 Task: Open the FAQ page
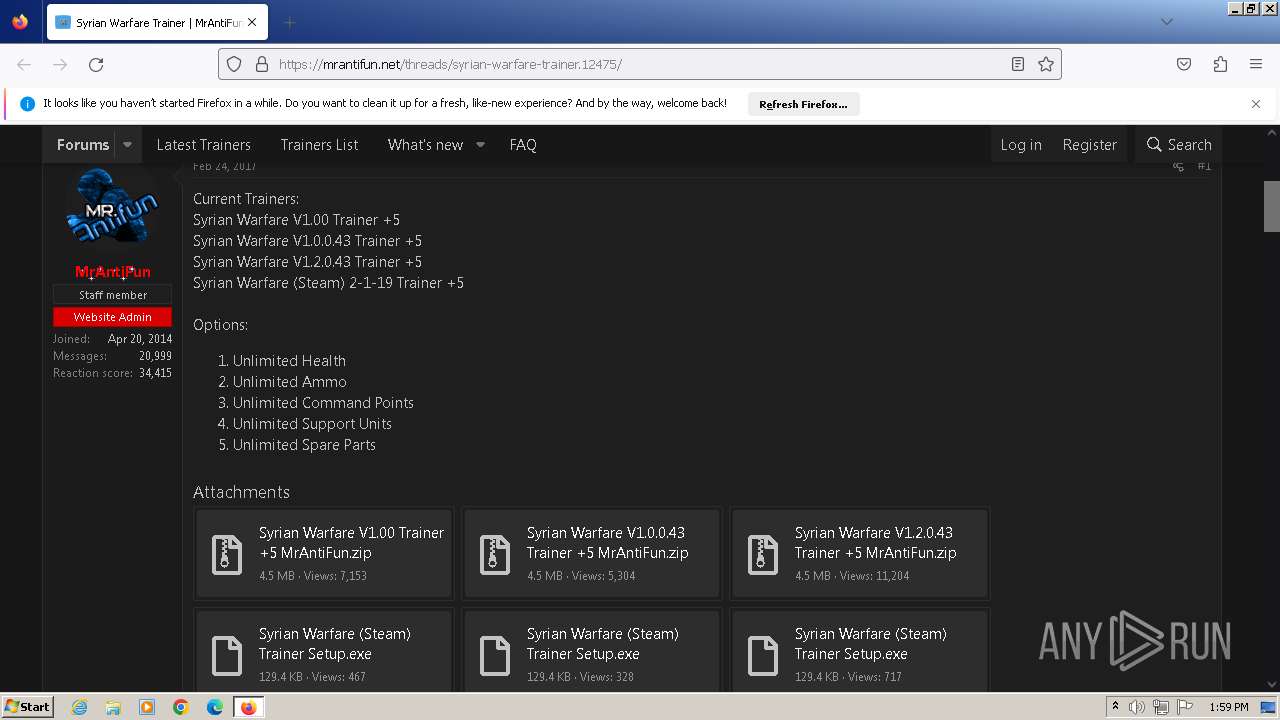[x=523, y=145]
